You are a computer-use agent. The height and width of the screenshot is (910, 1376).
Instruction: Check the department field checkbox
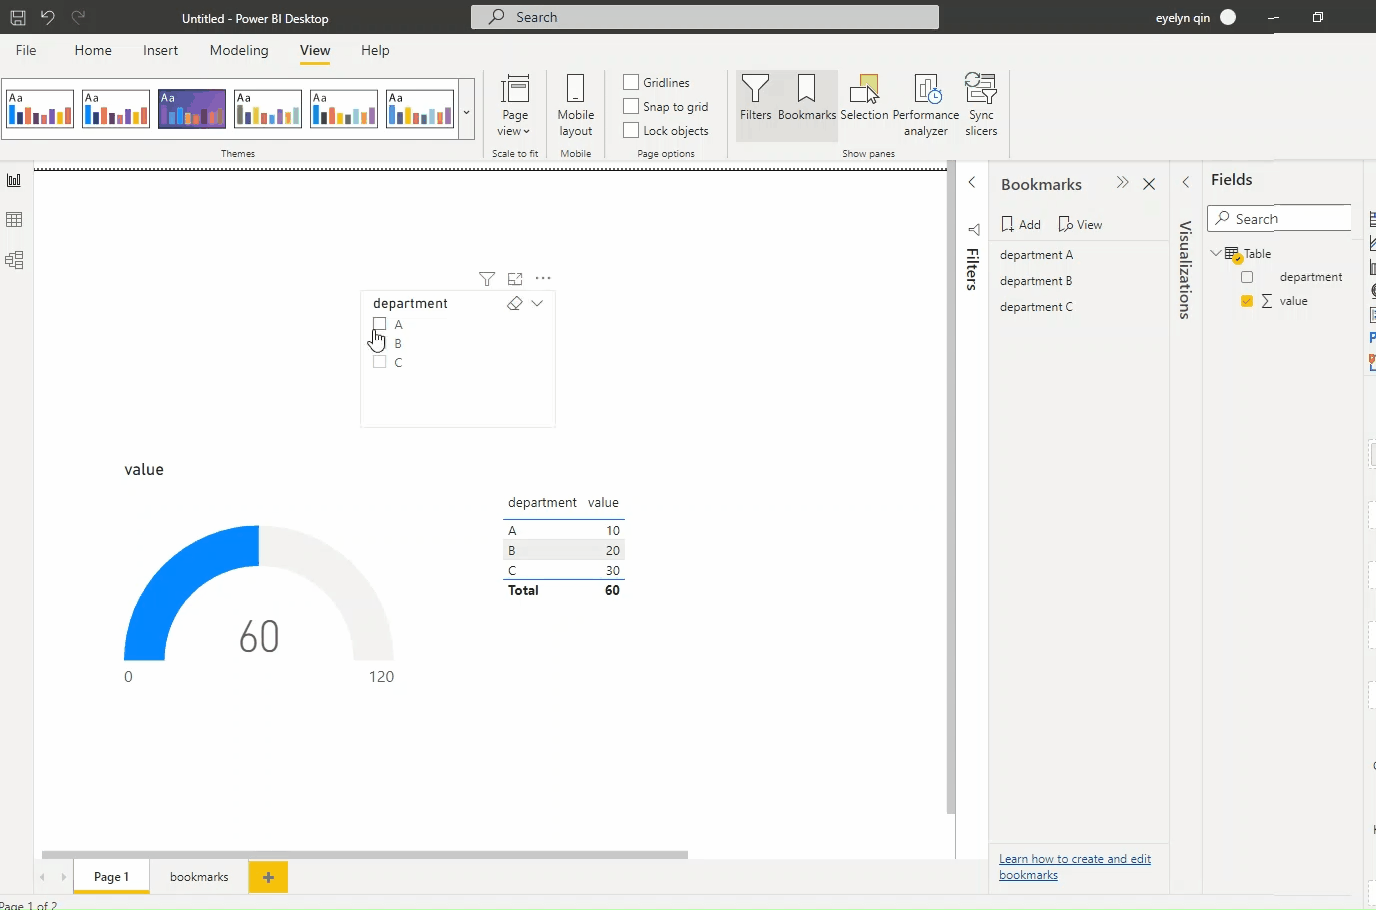click(x=1247, y=277)
